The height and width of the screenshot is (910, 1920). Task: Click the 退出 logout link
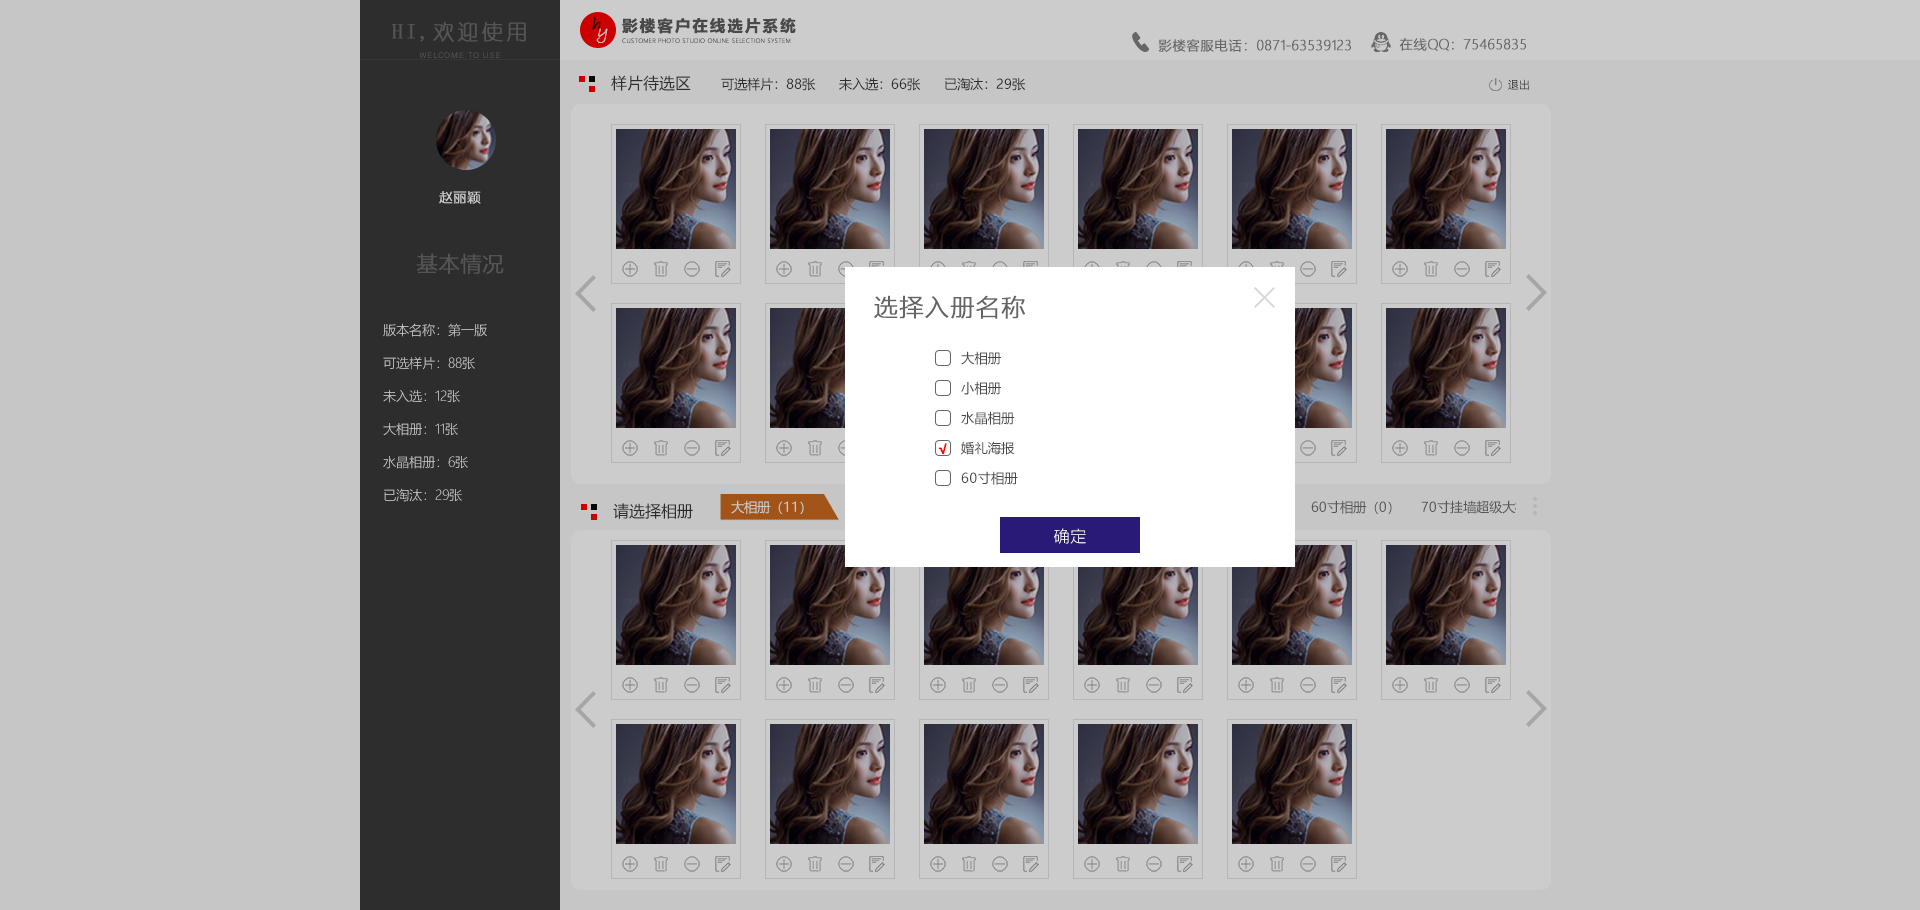1510,85
